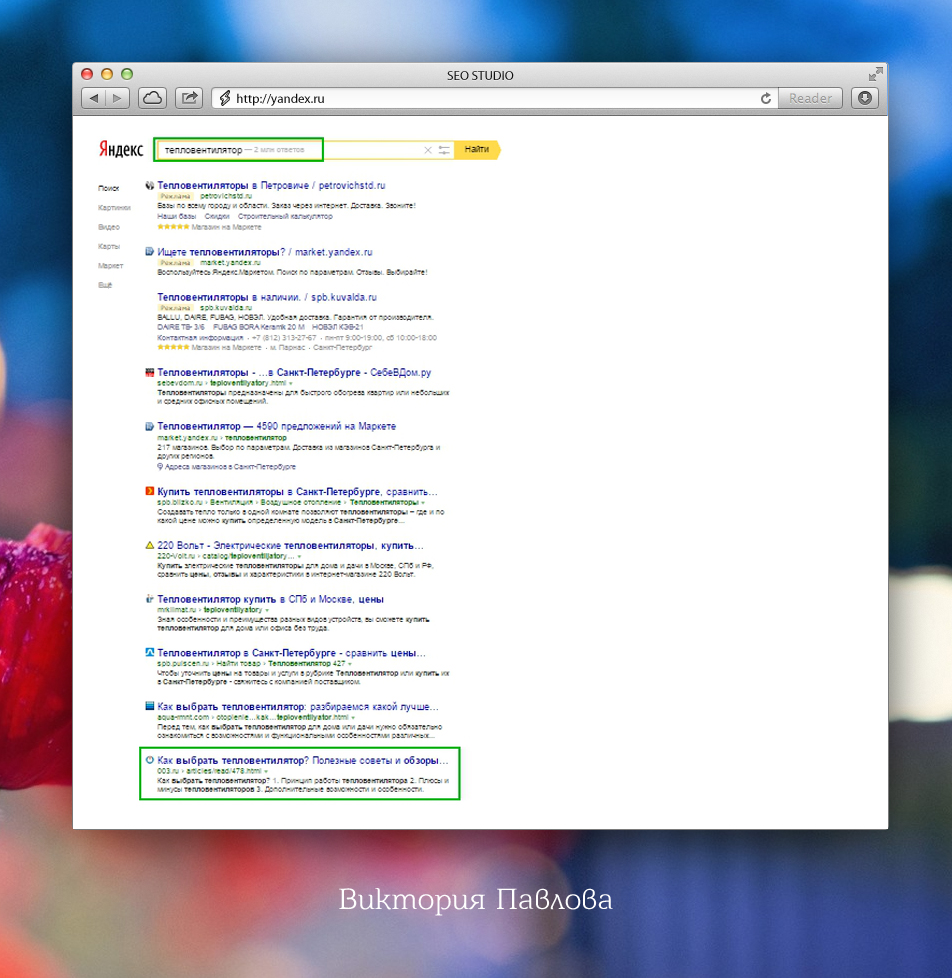This screenshot has width=952, height=978.
Task: Click the 'Найти товар' breadcrumb under pulscen result
Action: [238, 664]
